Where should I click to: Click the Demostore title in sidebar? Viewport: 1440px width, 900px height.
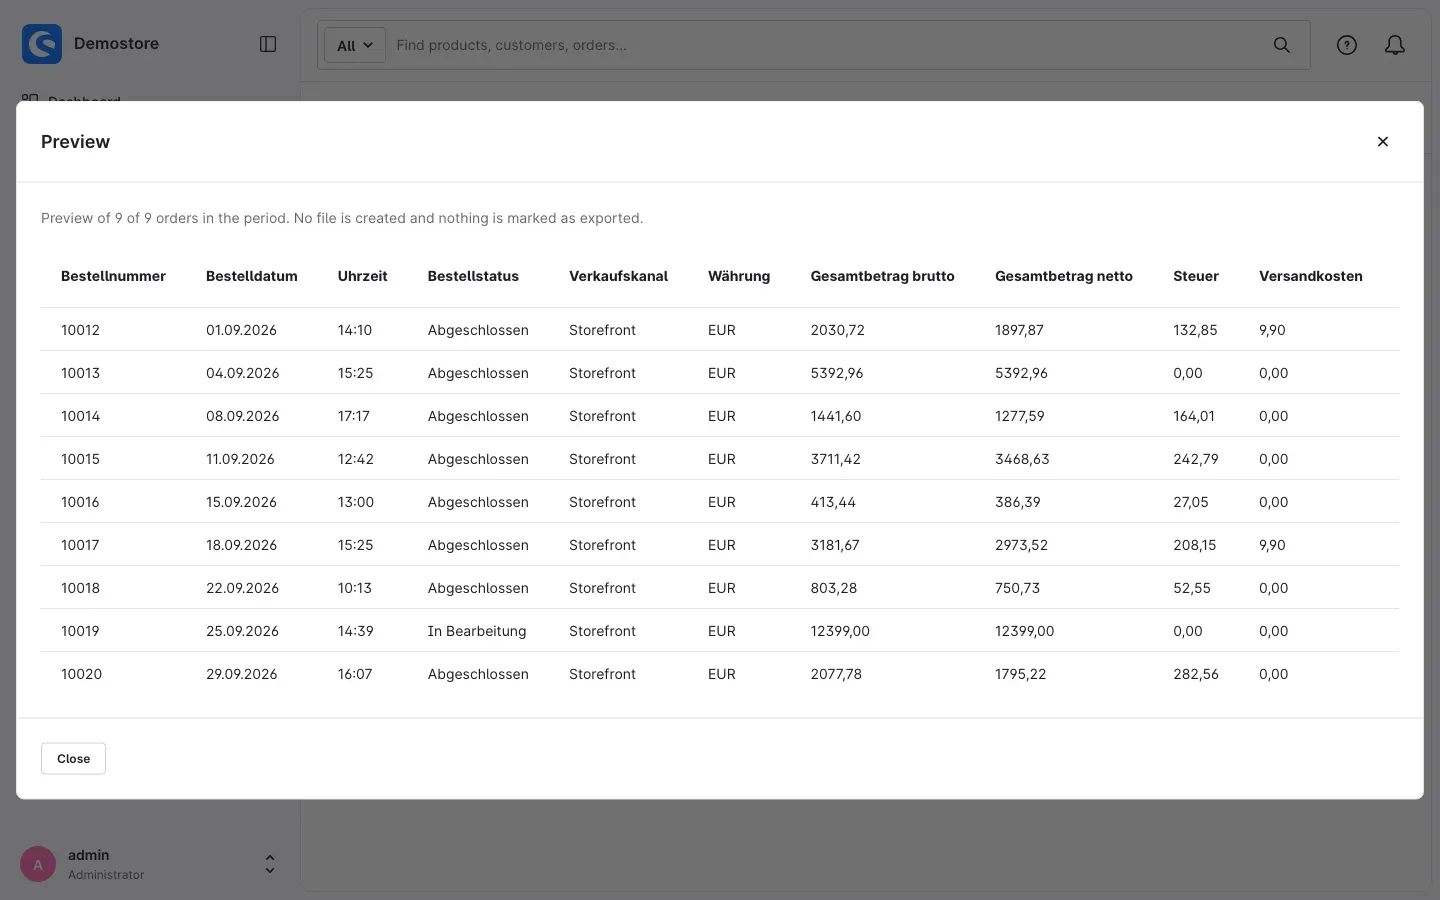[116, 44]
